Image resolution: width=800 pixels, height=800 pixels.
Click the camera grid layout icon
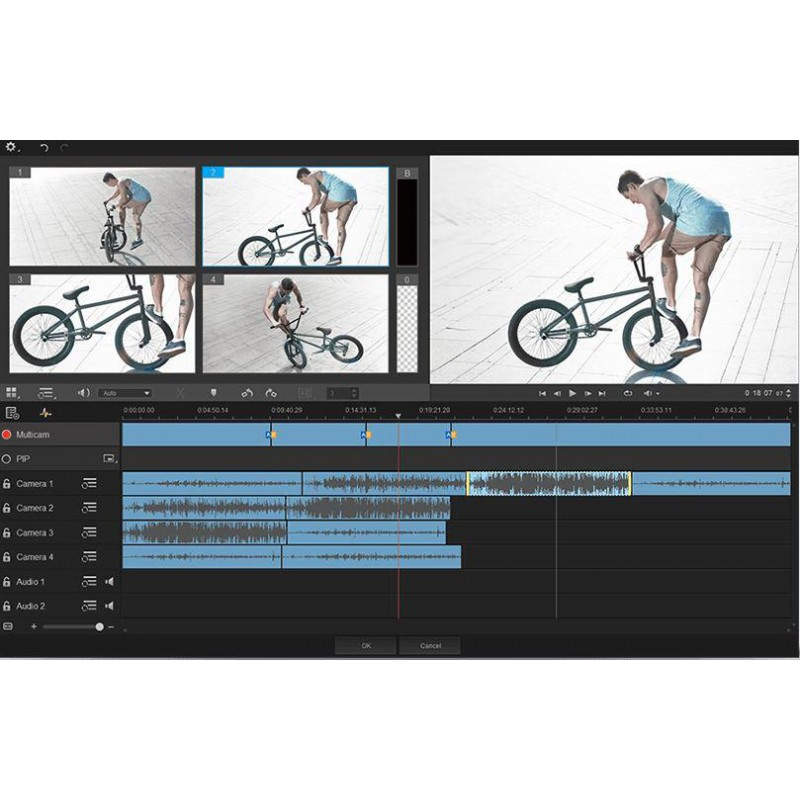point(12,393)
